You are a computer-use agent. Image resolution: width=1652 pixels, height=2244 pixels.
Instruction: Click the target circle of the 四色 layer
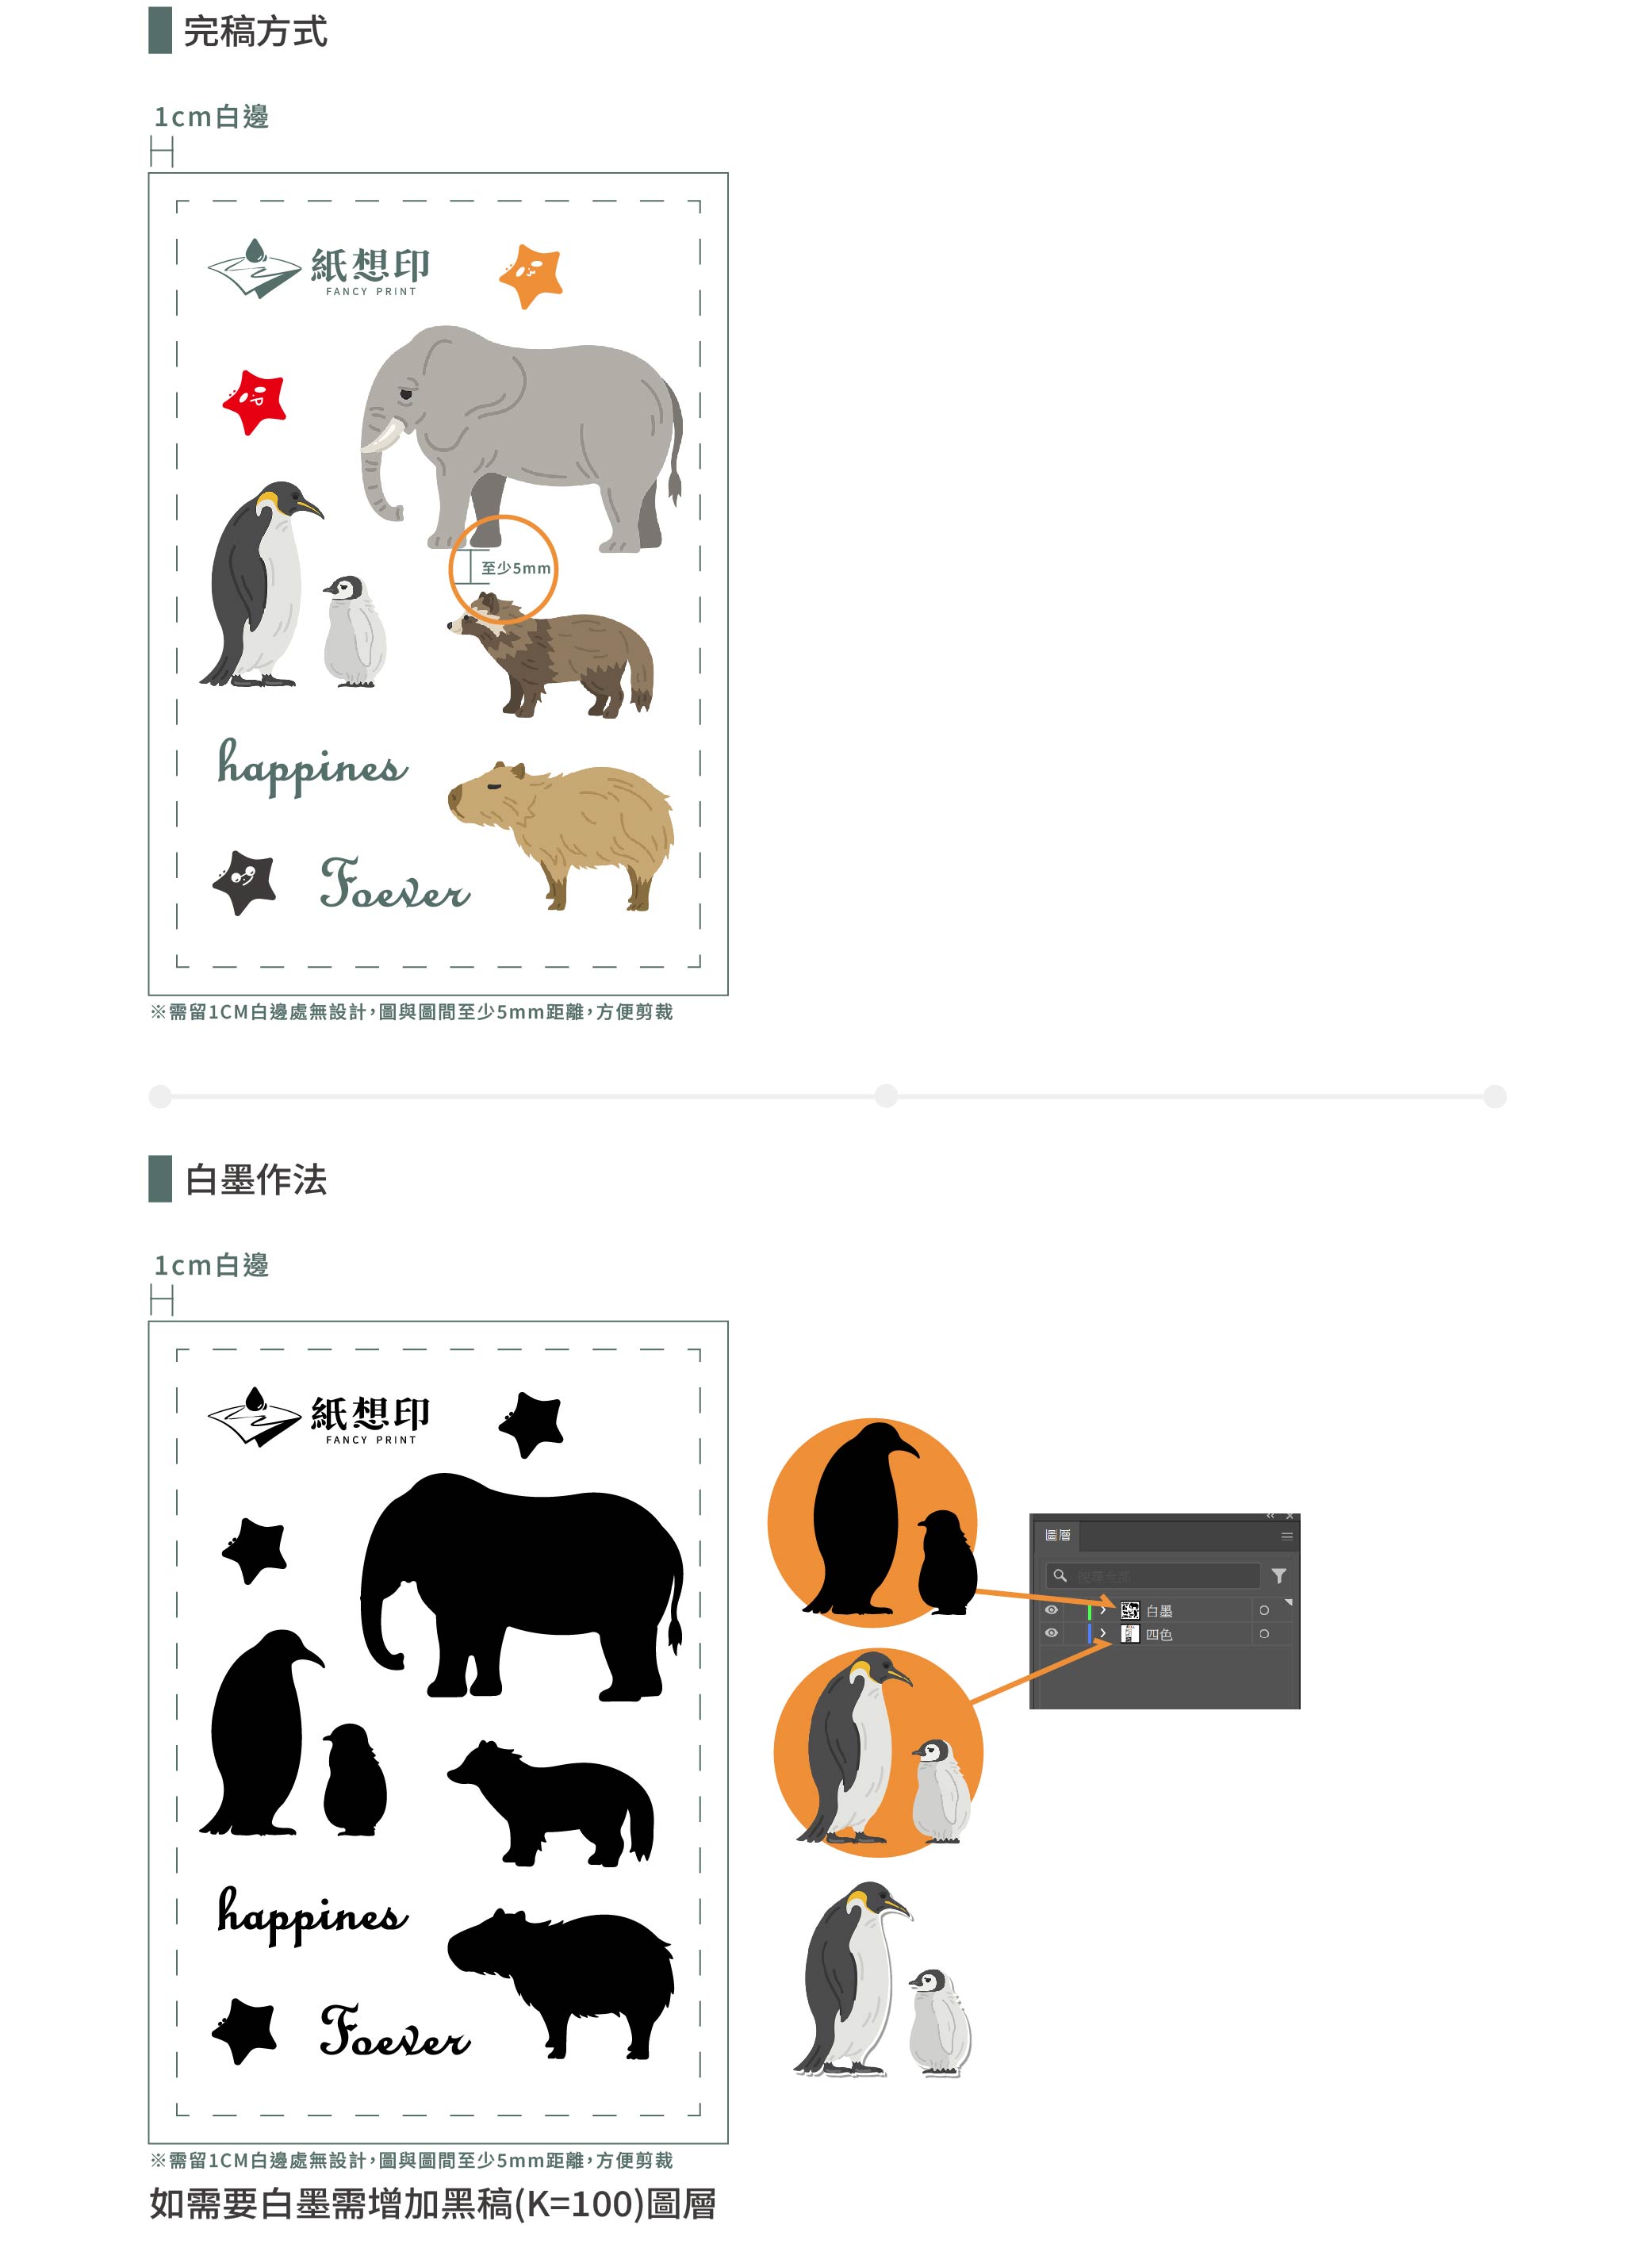(1264, 1633)
